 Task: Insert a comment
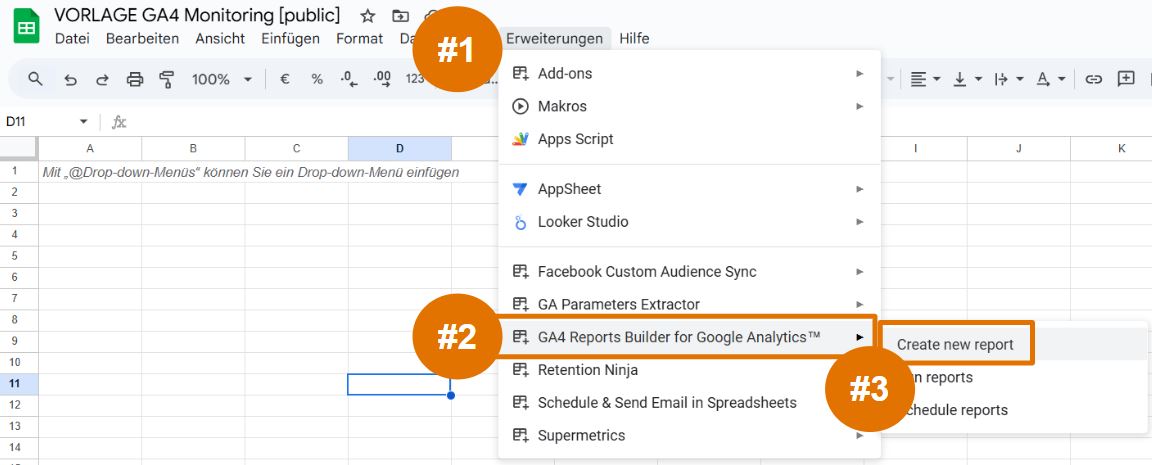click(x=1126, y=79)
